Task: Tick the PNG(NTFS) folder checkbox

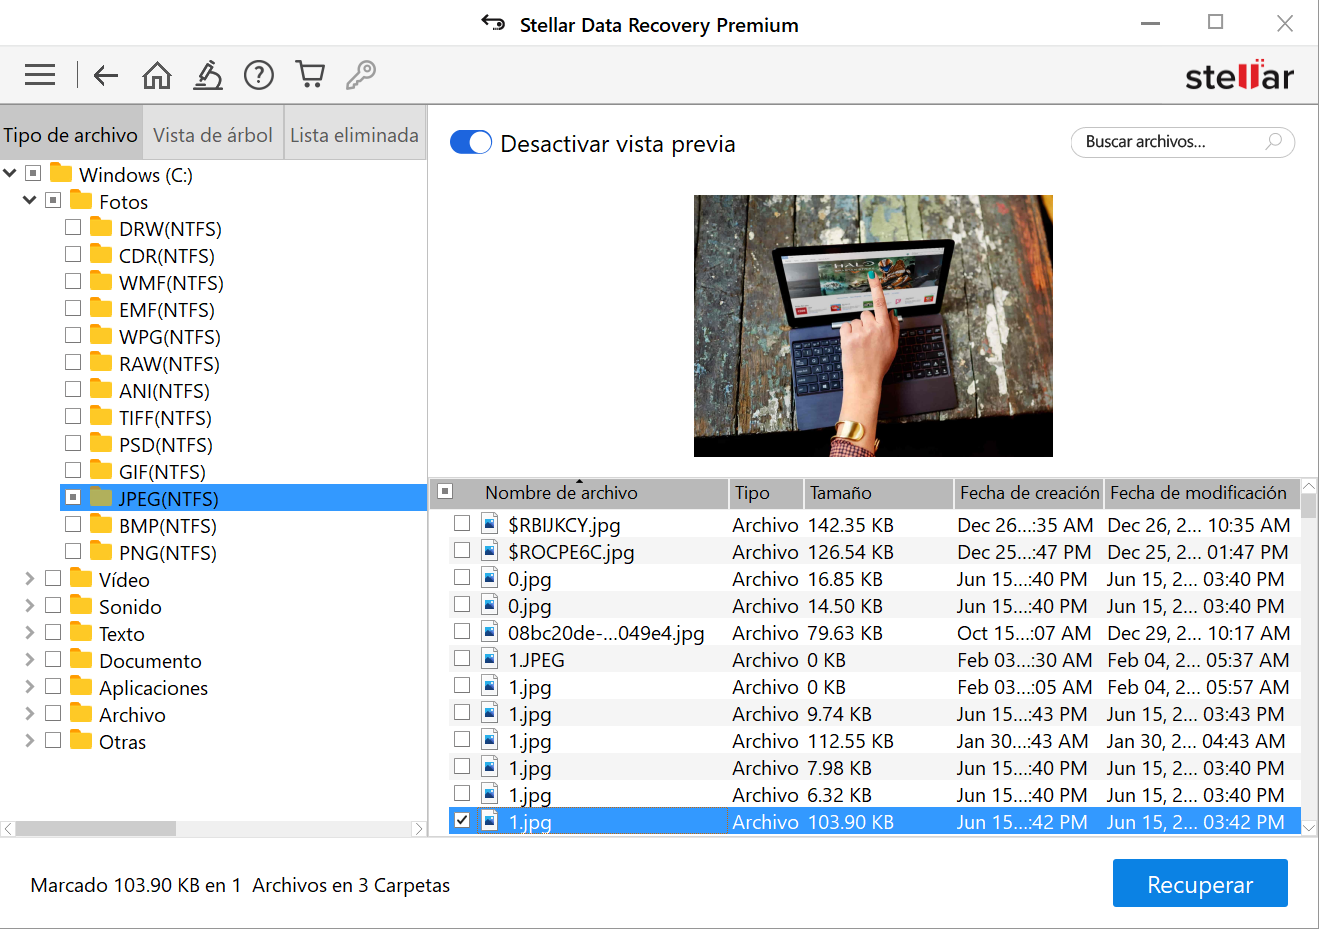Action: 73,551
